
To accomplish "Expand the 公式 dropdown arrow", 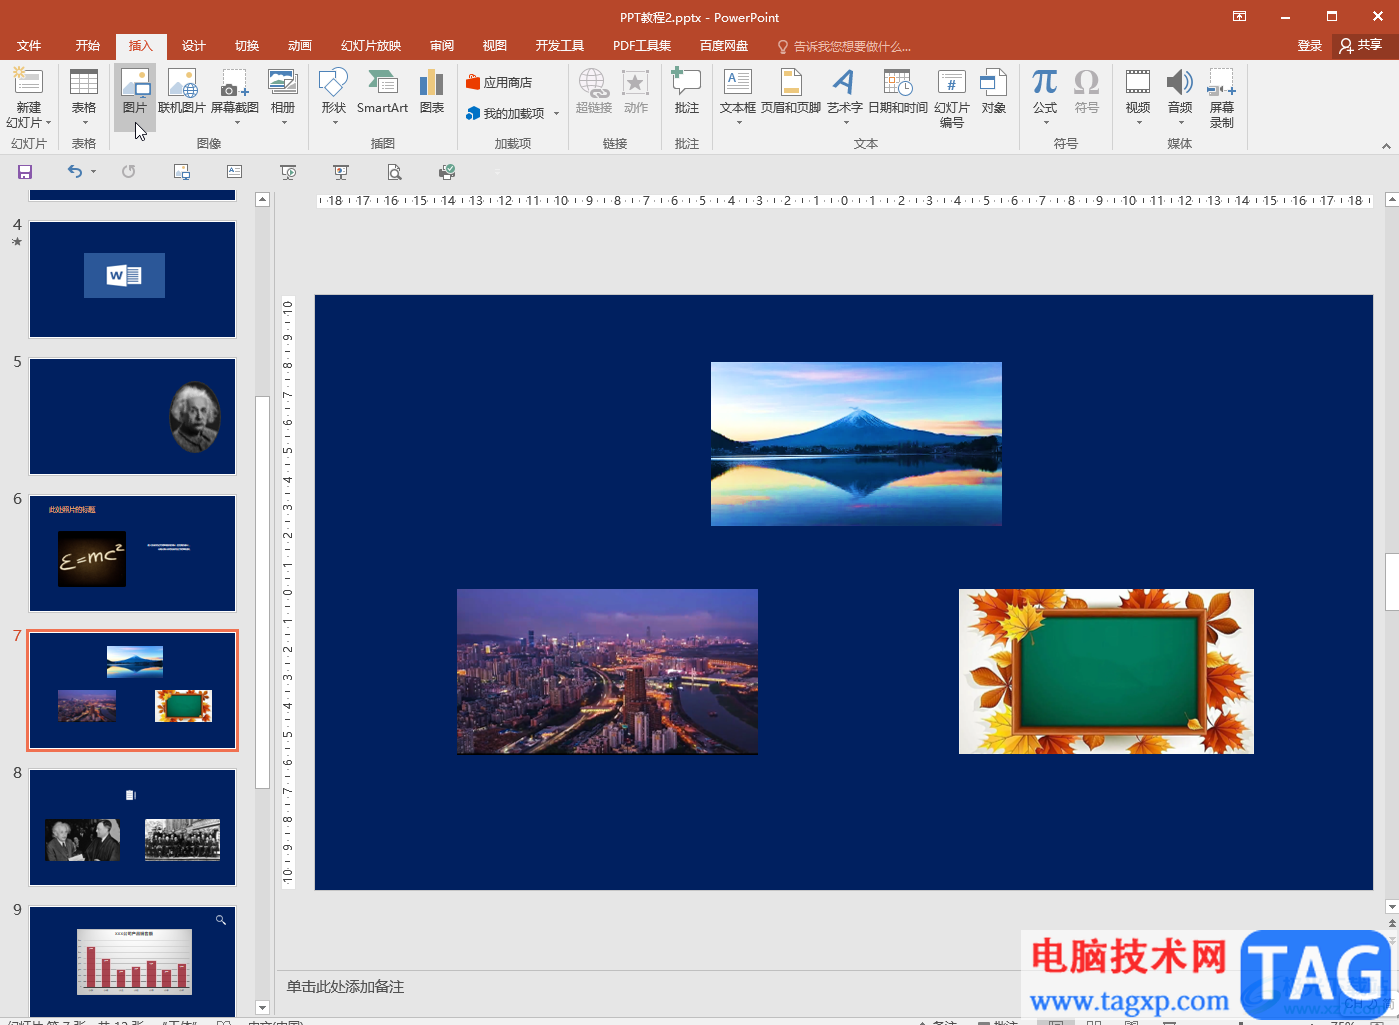I will 1046,123.
